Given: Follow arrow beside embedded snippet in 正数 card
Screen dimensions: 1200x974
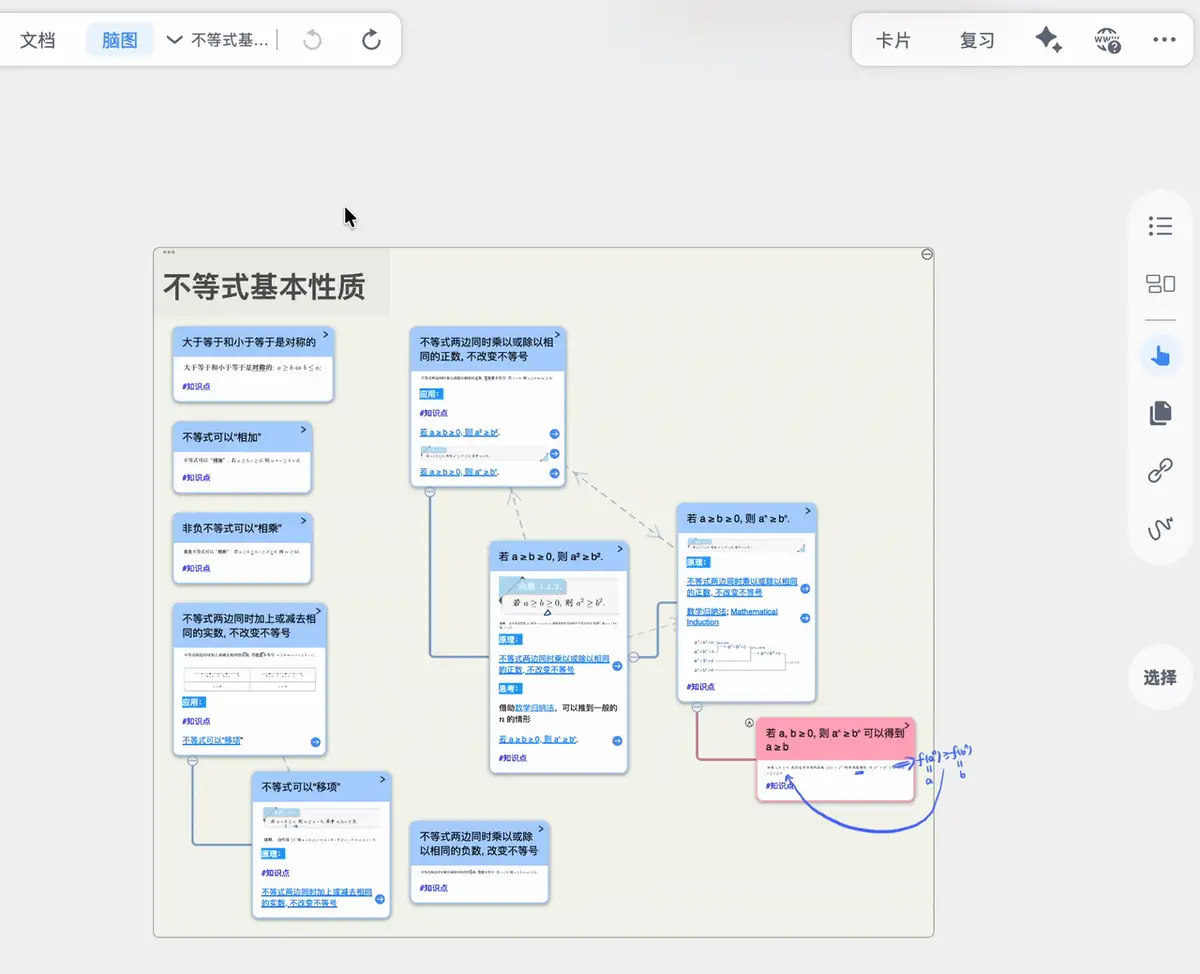Looking at the screenshot, I should (554, 453).
